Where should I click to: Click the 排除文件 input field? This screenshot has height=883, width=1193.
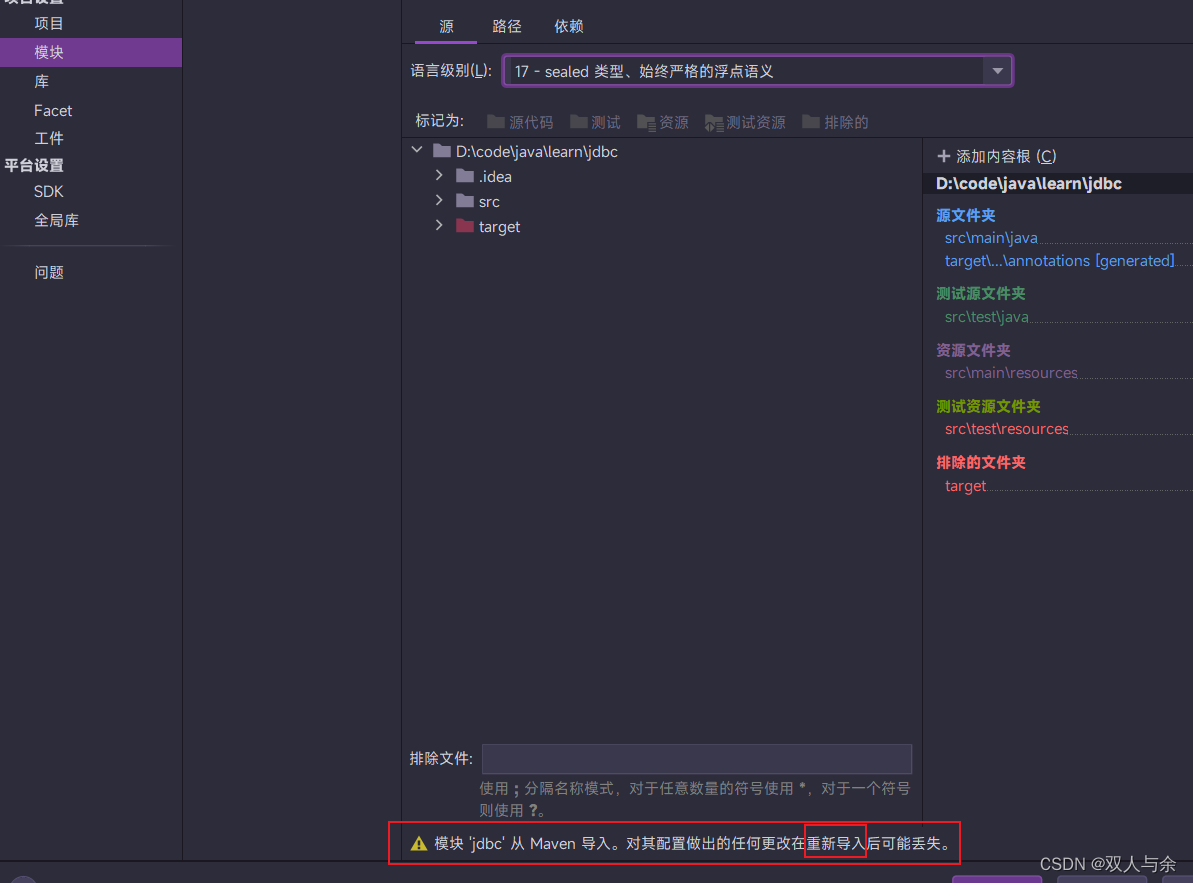(696, 759)
